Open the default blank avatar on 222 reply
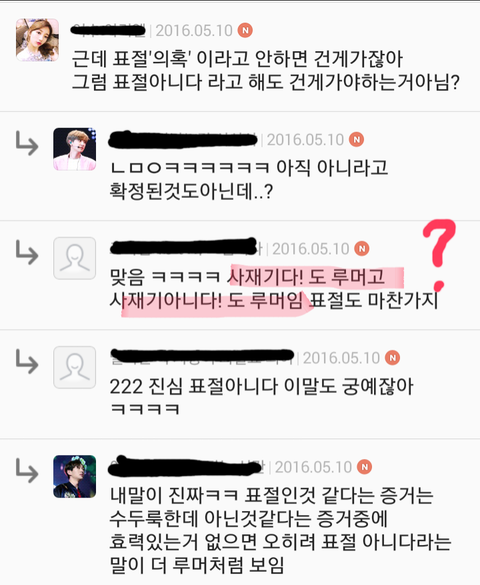This screenshot has width=480, height=585. [x=75, y=367]
